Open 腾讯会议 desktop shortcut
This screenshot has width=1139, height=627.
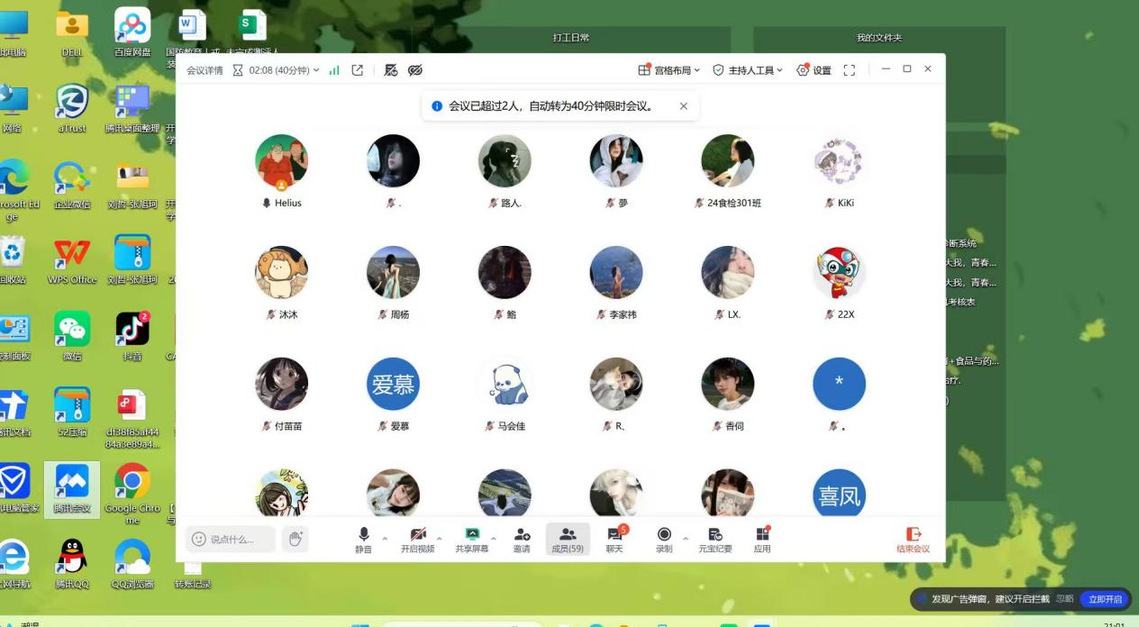[72, 489]
